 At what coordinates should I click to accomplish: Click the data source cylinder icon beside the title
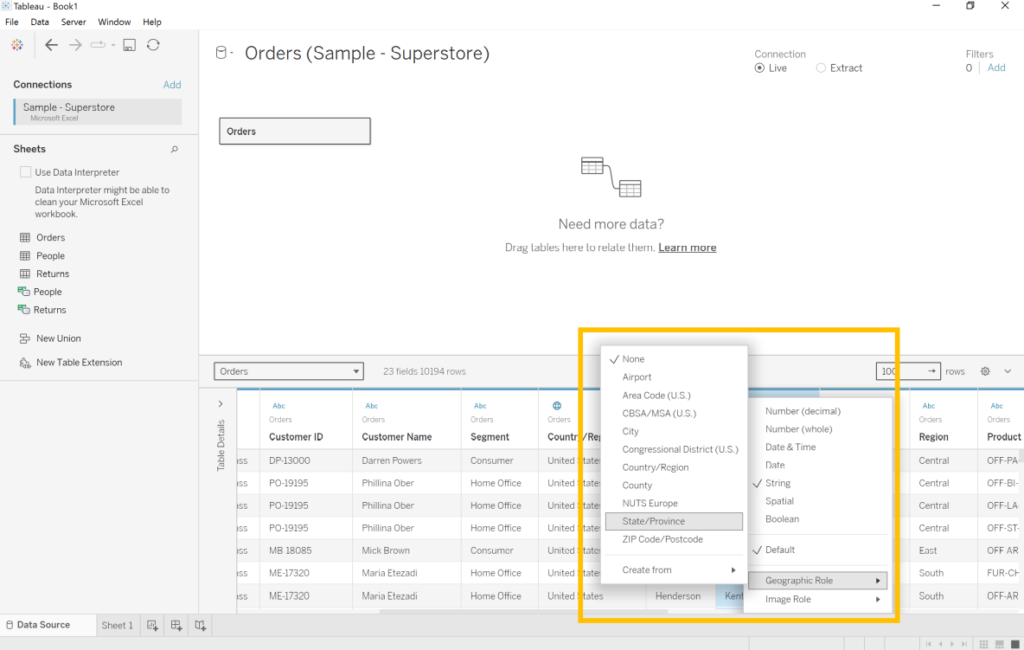221,53
